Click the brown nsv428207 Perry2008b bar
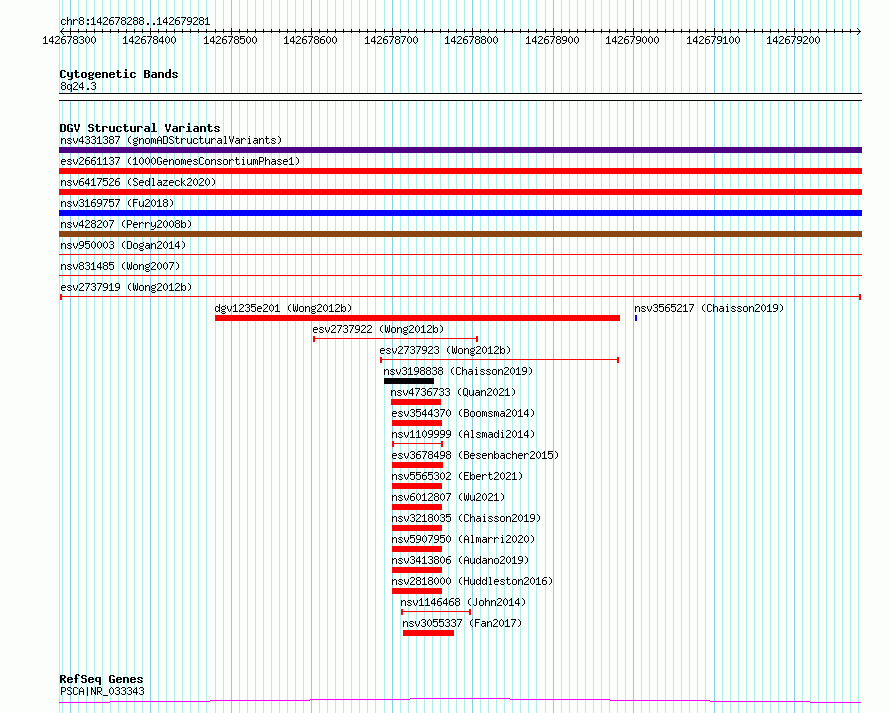Image resolution: width=890 pixels, height=713 pixels. [x=460, y=234]
